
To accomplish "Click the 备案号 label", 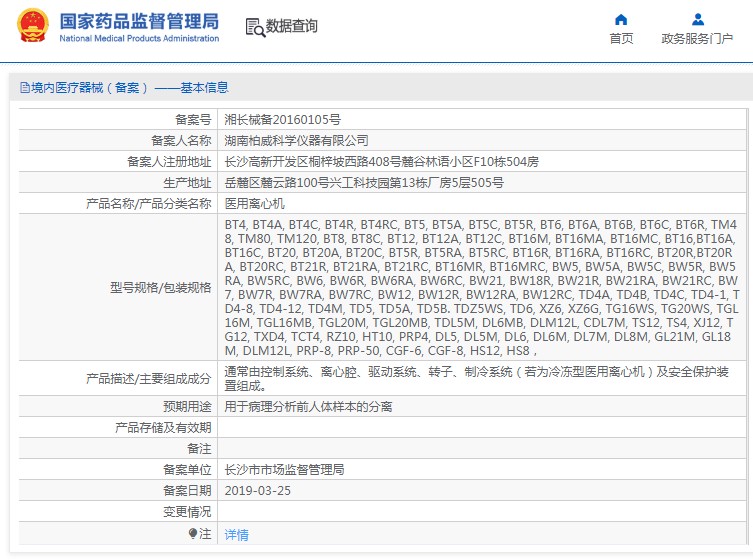I will coord(193,120).
